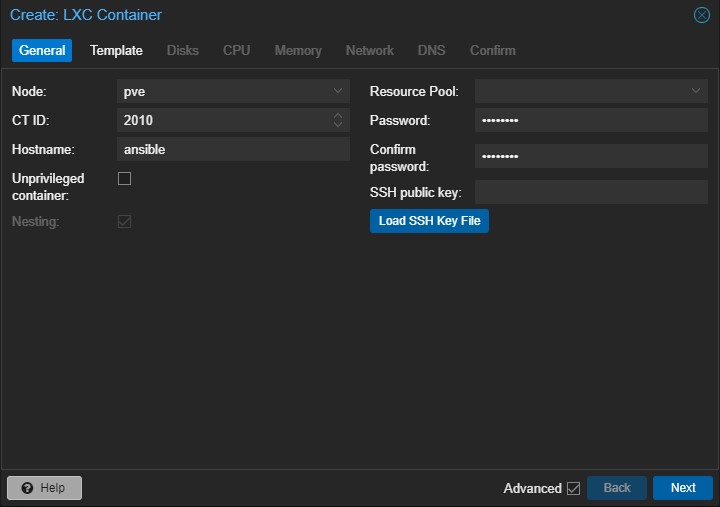Click the Back button
The image size is (720, 507).
[617, 488]
